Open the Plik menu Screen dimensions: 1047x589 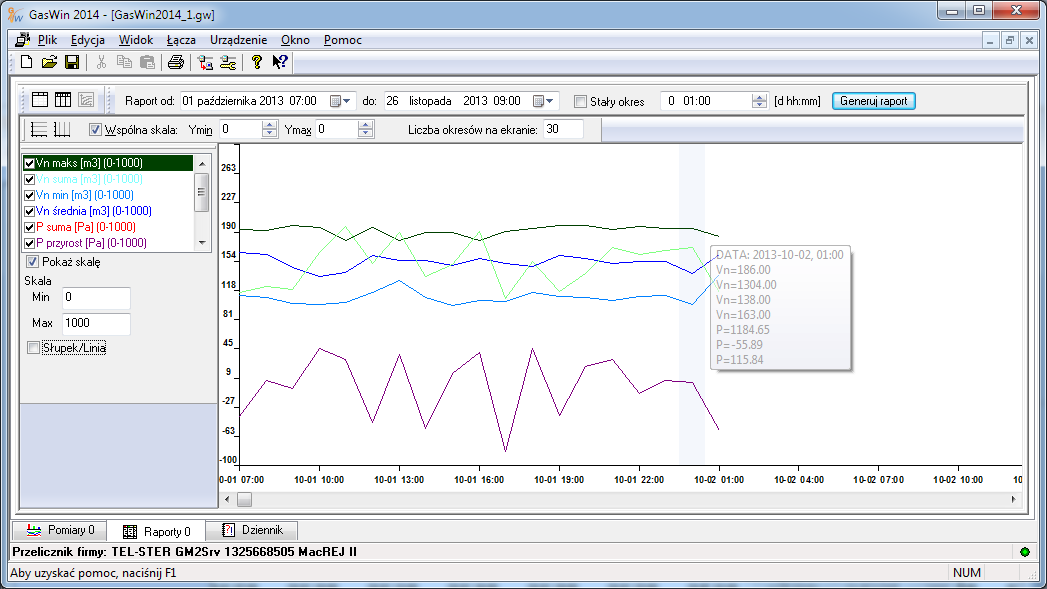(x=47, y=40)
